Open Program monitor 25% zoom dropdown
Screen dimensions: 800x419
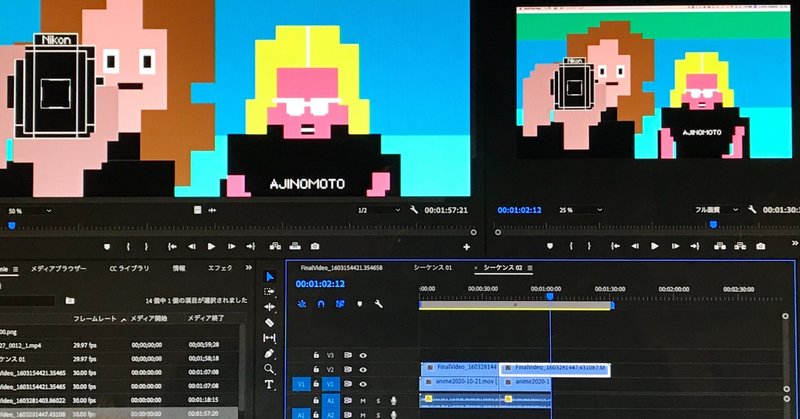[581, 210]
